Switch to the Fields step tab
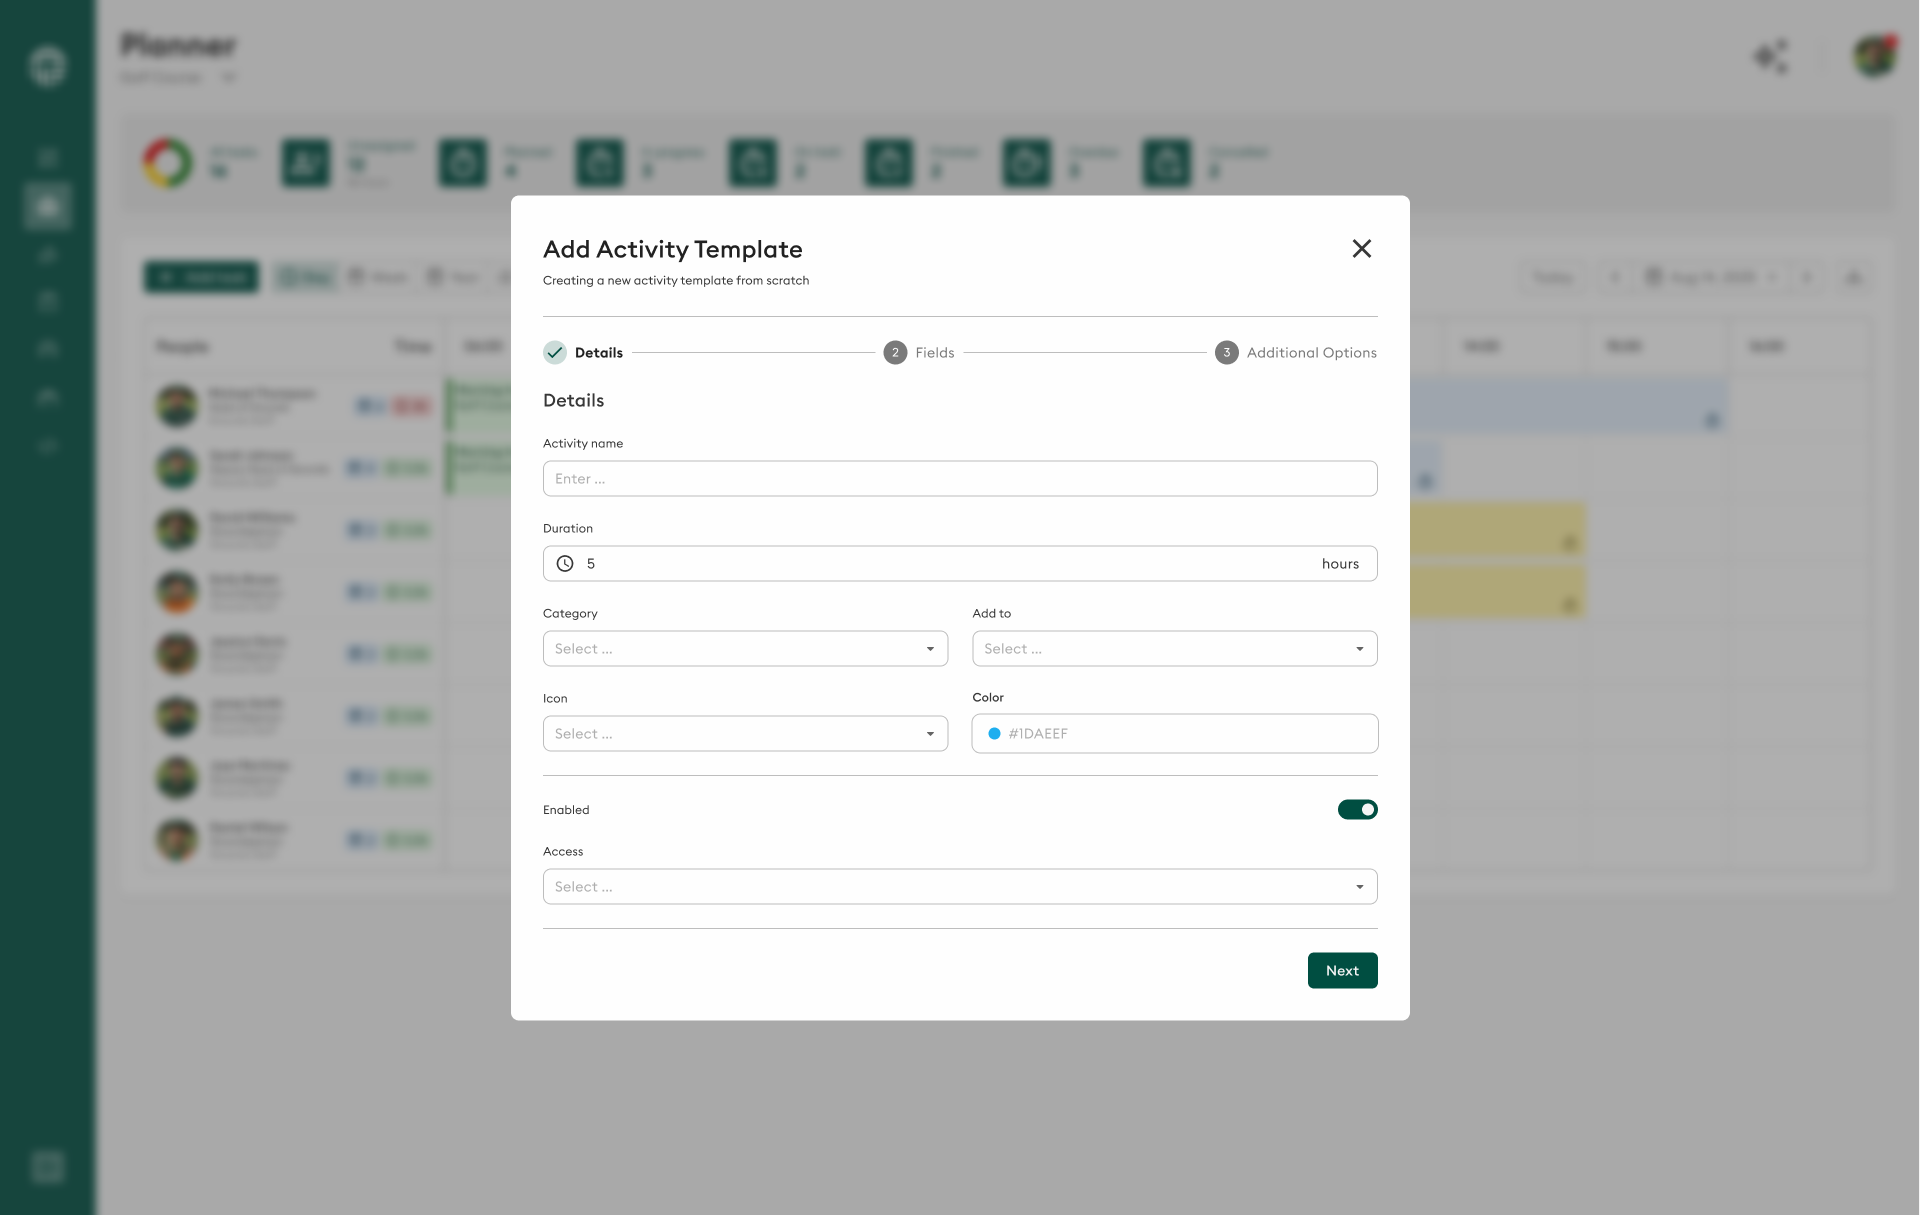The width and height of the screenshot is (1920, 1215). (x=935, y=353)
